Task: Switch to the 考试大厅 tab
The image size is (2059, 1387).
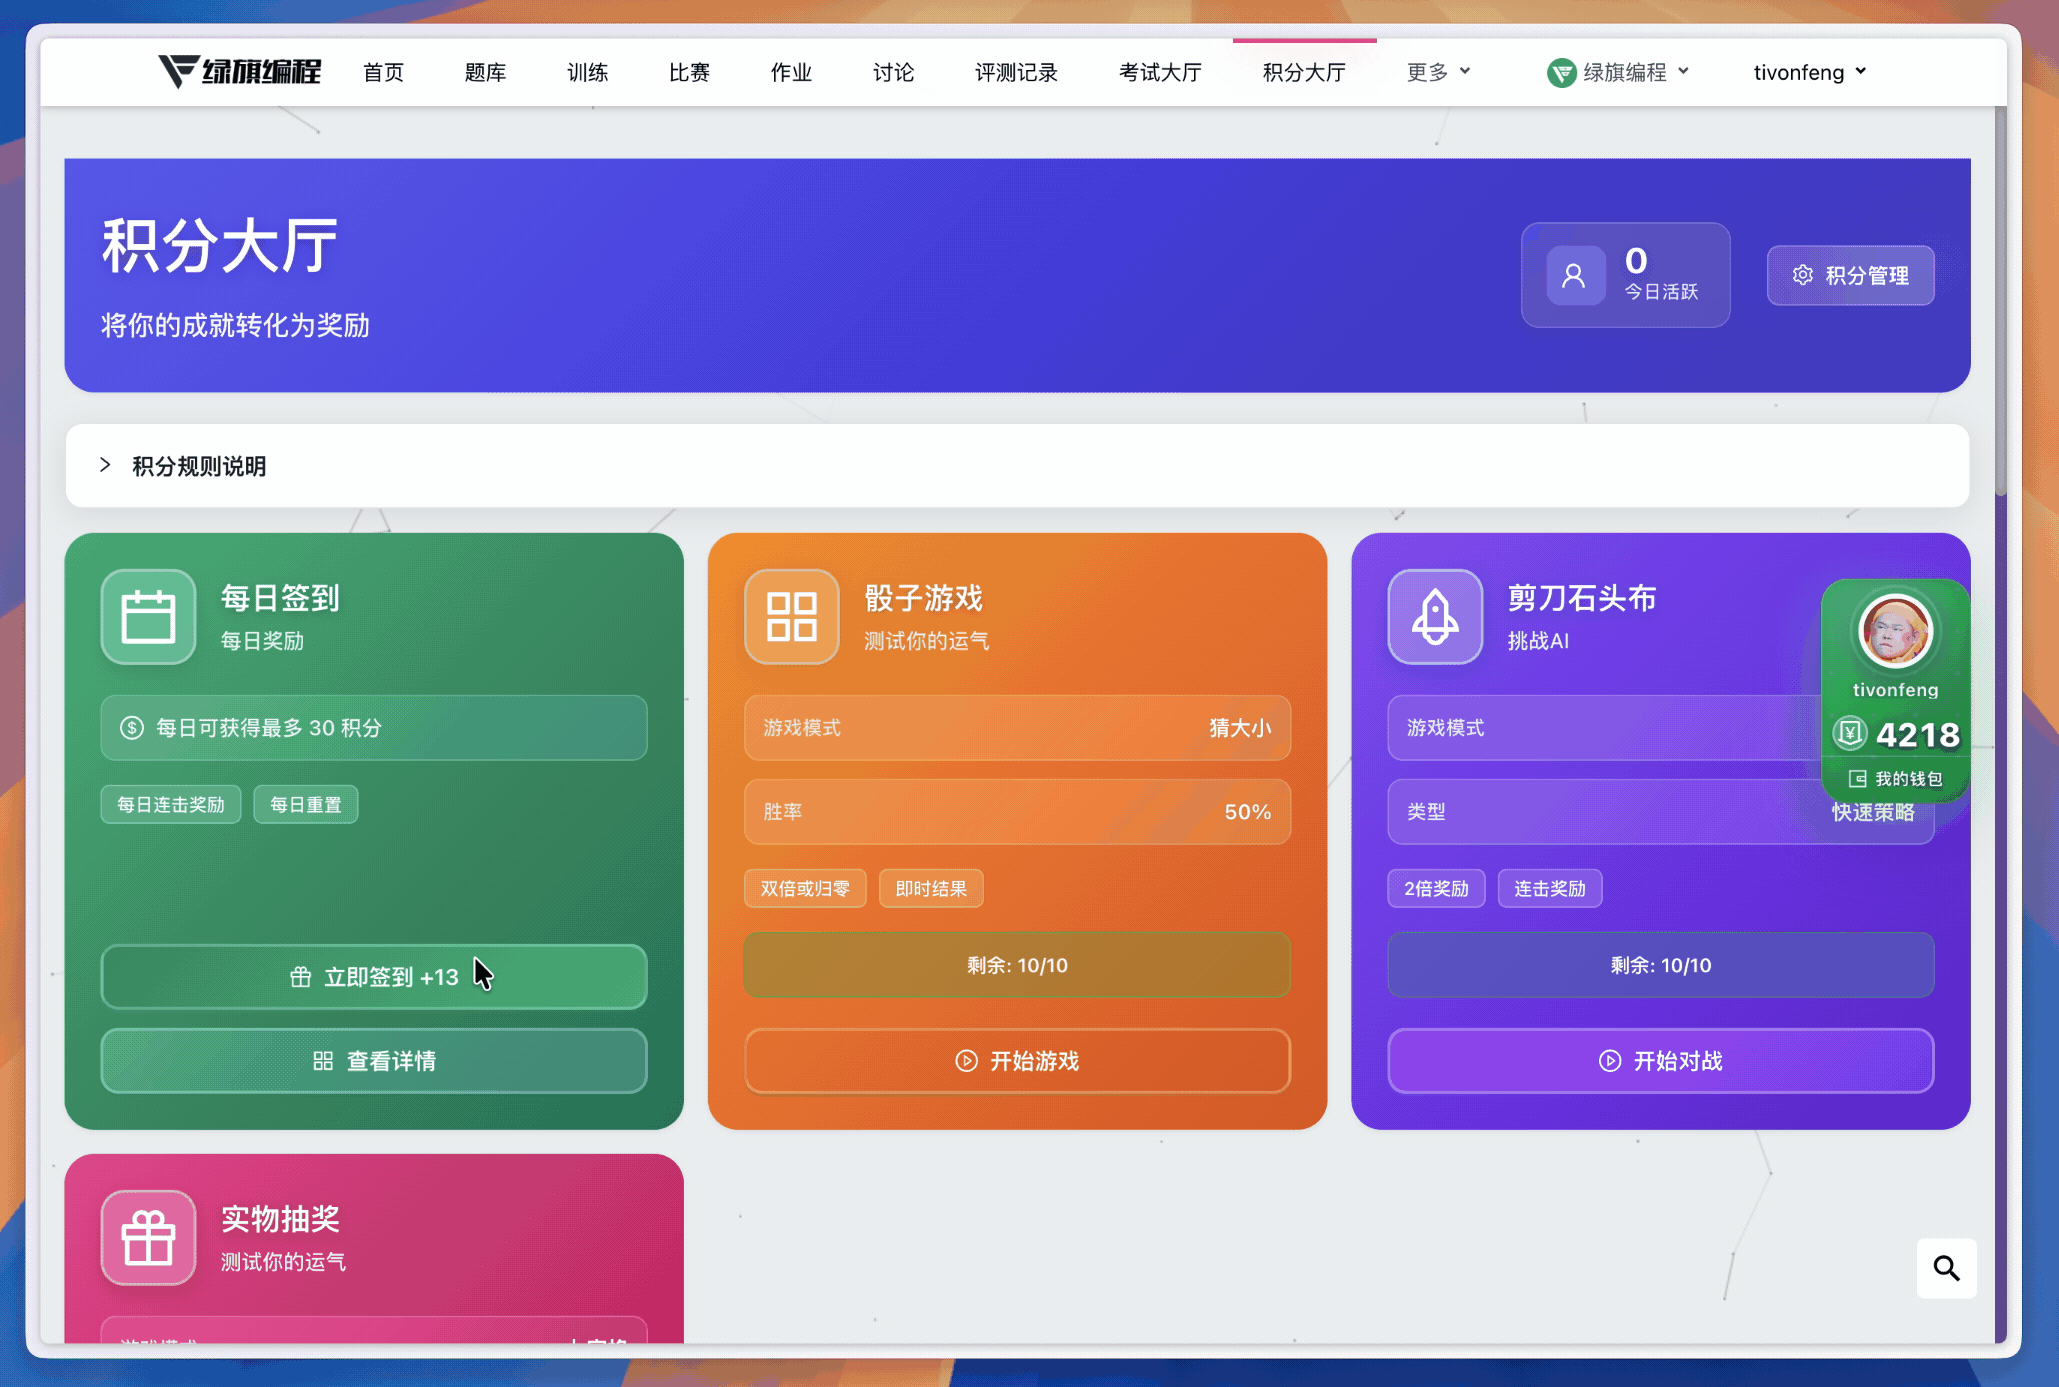Action: tap(1159, 72)
